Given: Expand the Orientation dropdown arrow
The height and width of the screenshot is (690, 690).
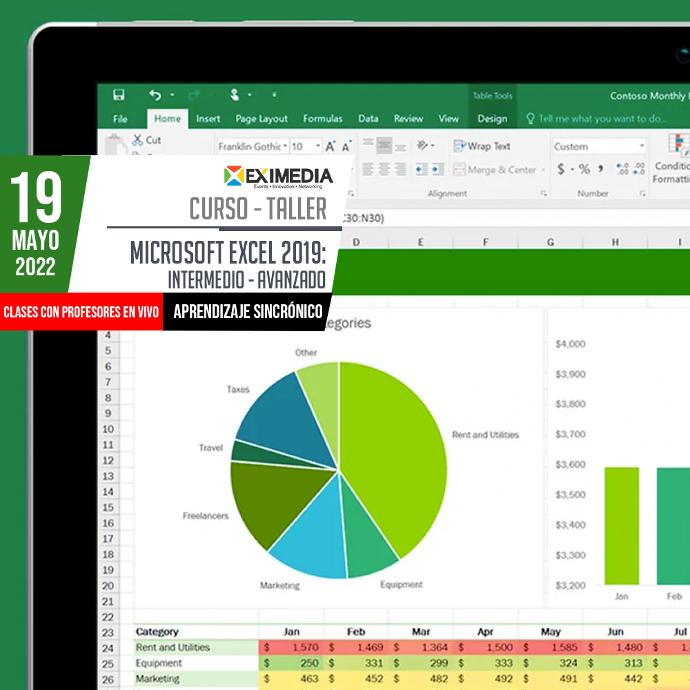Looking at the screenshot, I should tap(433, 145).
